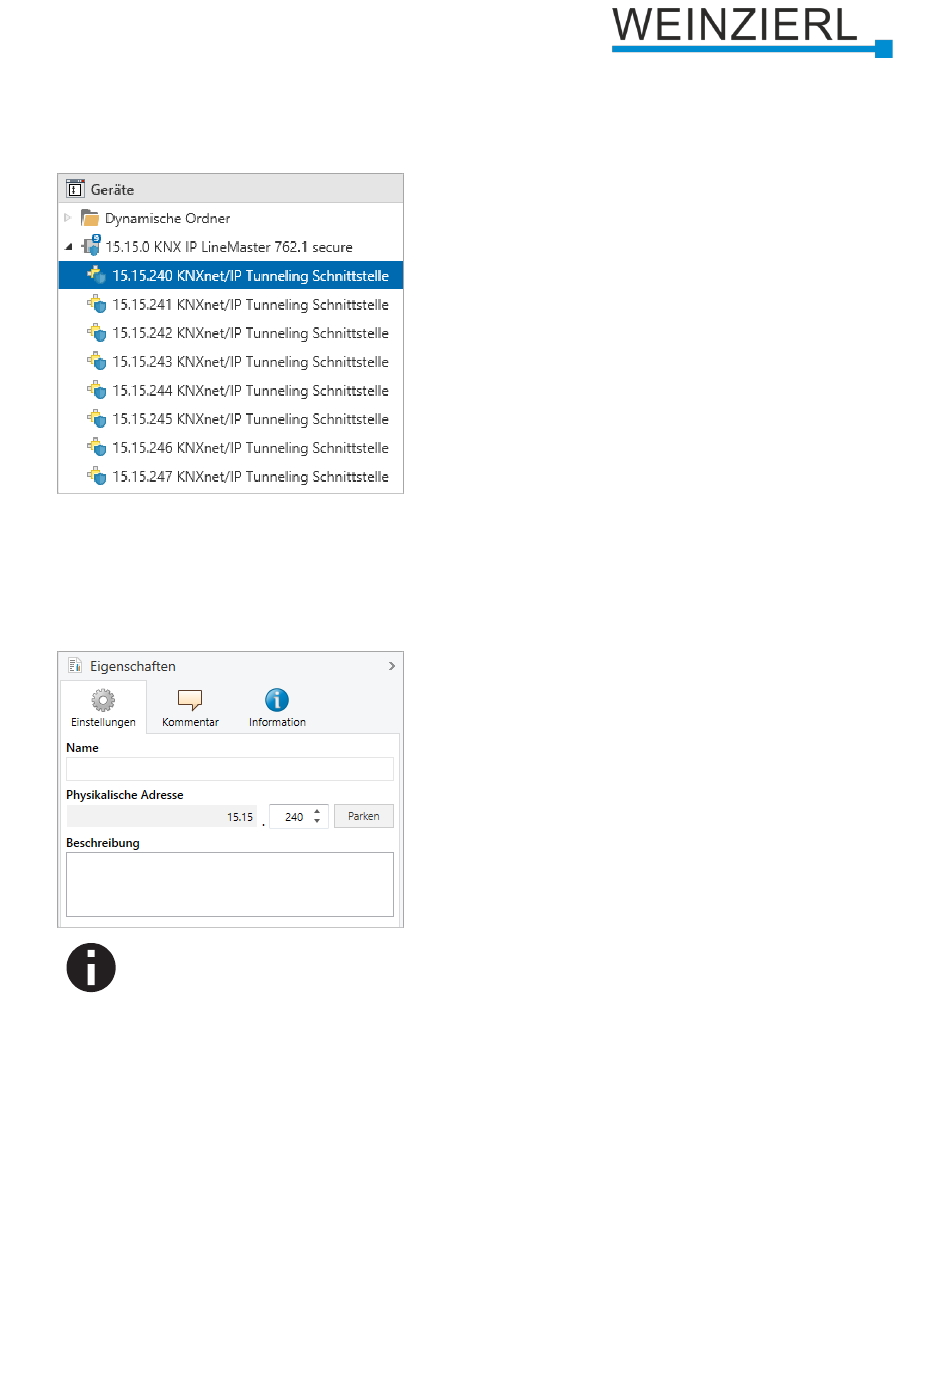
Task: Select the 15.15.244 Tunneling Schnittstelle row
Action: point(231,390)
